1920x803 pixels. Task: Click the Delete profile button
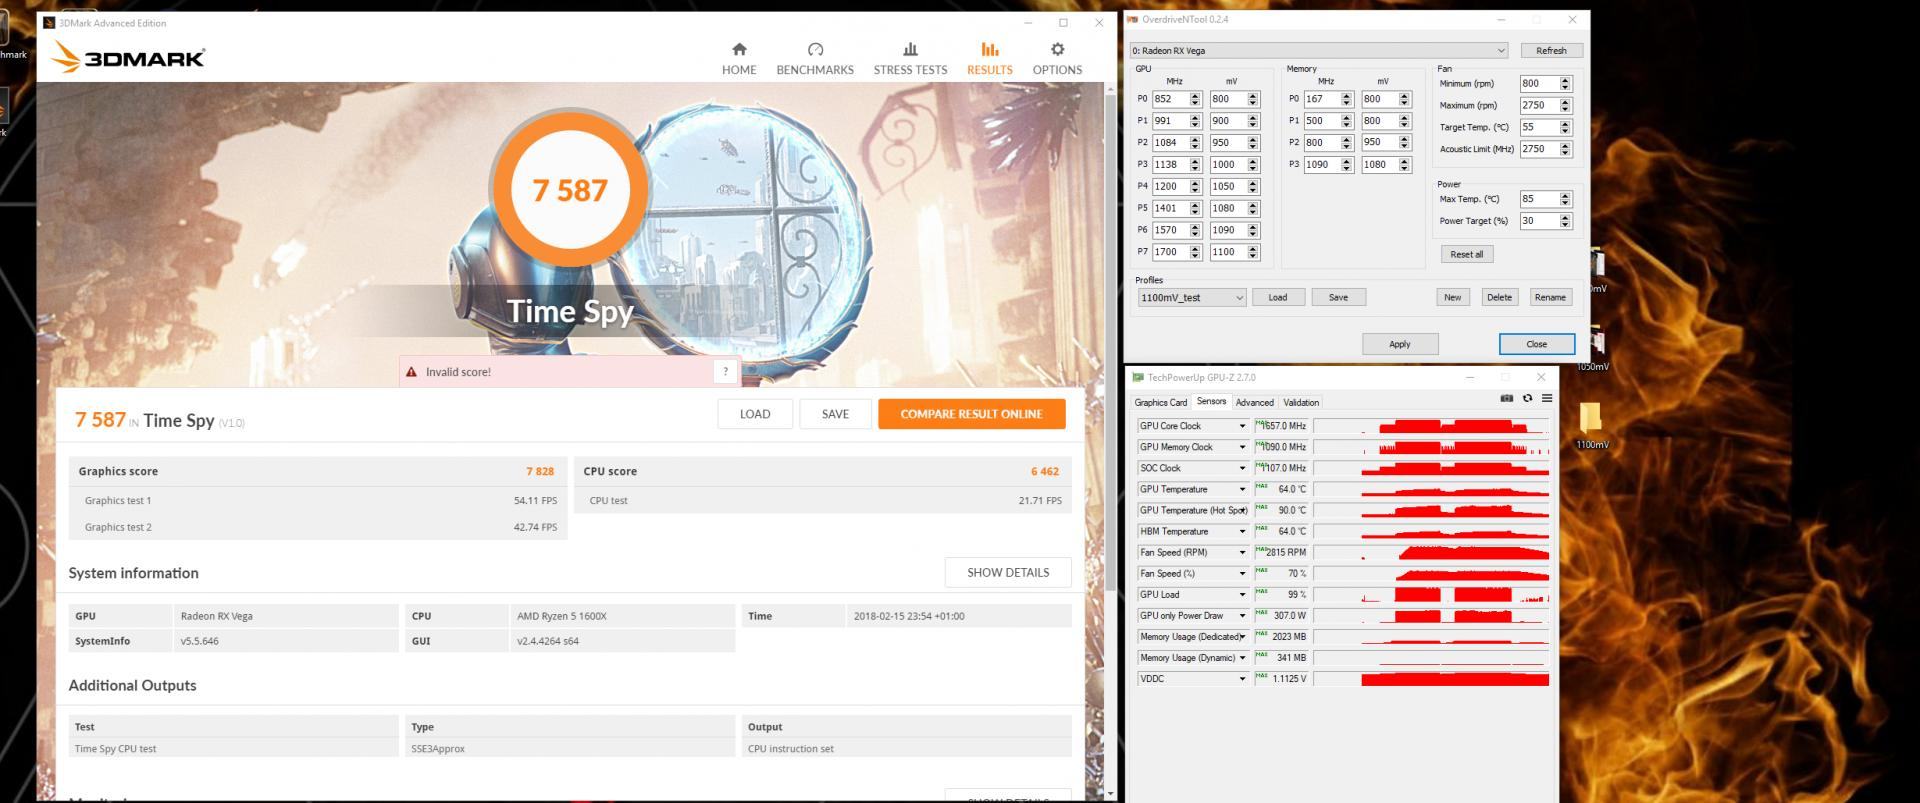click(x=1499, y=297)
